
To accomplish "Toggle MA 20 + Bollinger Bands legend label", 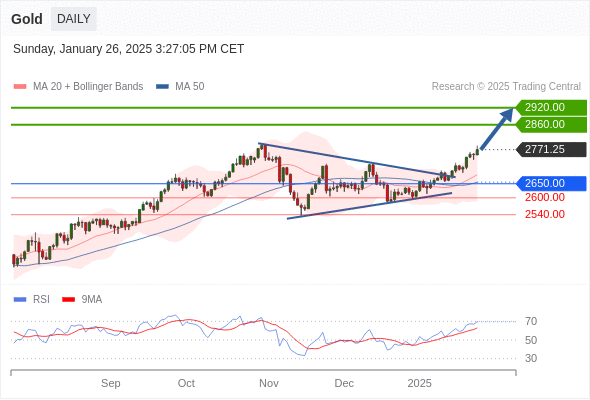I will pos(88,87).
